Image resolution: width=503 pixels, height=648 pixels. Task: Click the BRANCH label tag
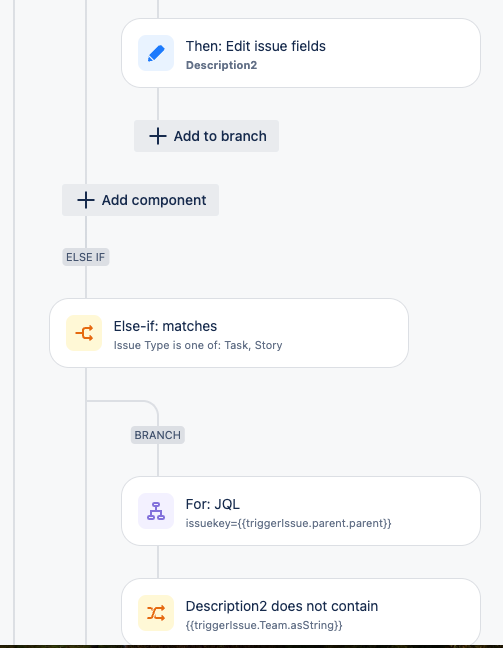tap(157, 435)
